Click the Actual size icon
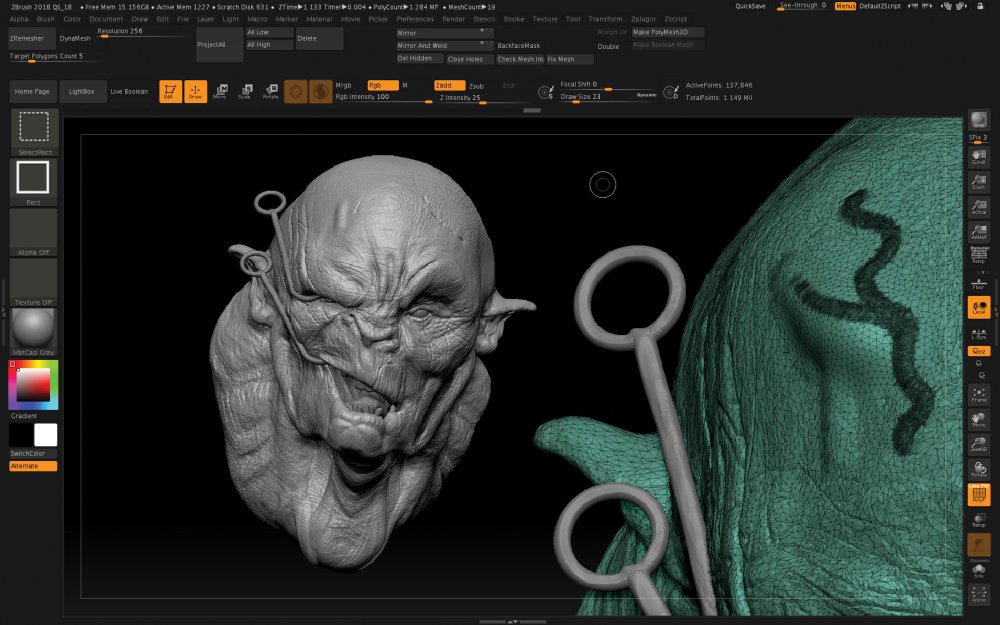The image size is (1000, 625). tap(978, 207)
